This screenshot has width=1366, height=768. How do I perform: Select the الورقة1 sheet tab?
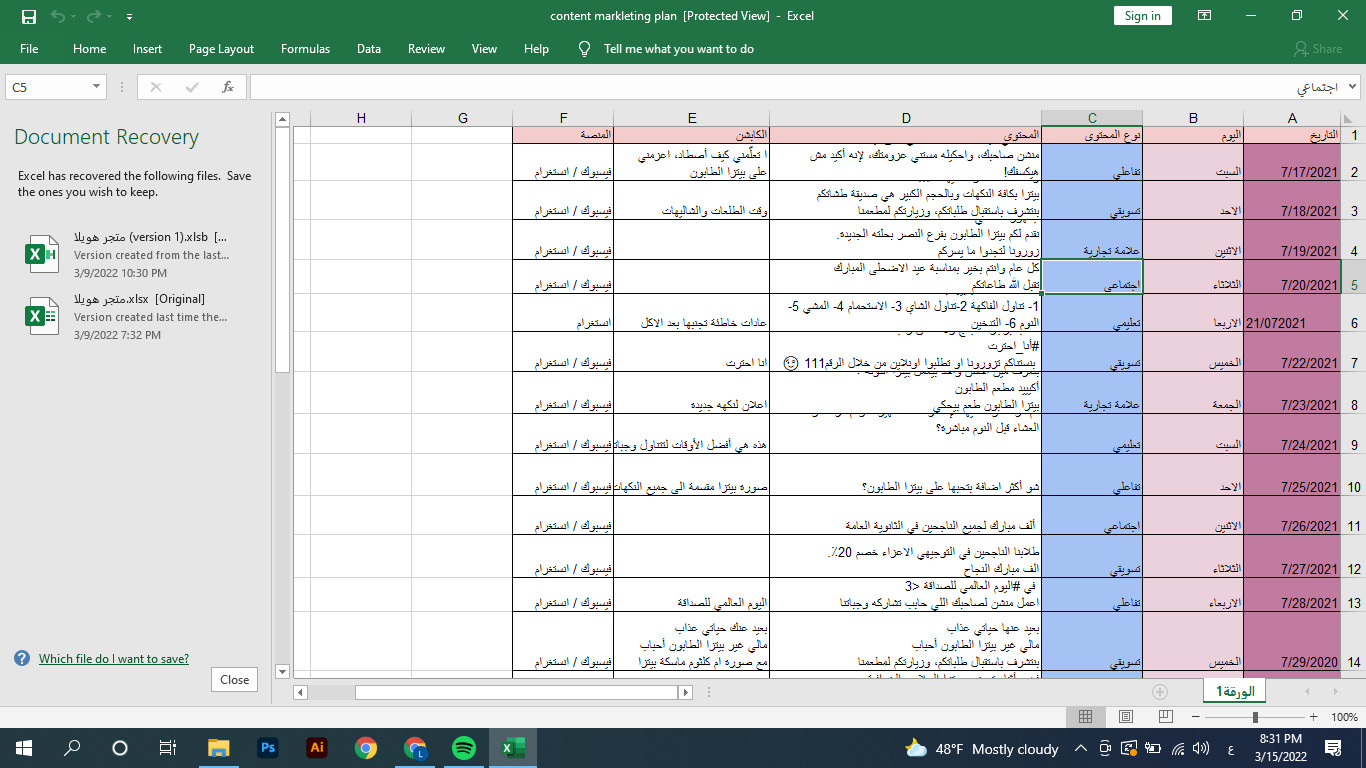1233,690
